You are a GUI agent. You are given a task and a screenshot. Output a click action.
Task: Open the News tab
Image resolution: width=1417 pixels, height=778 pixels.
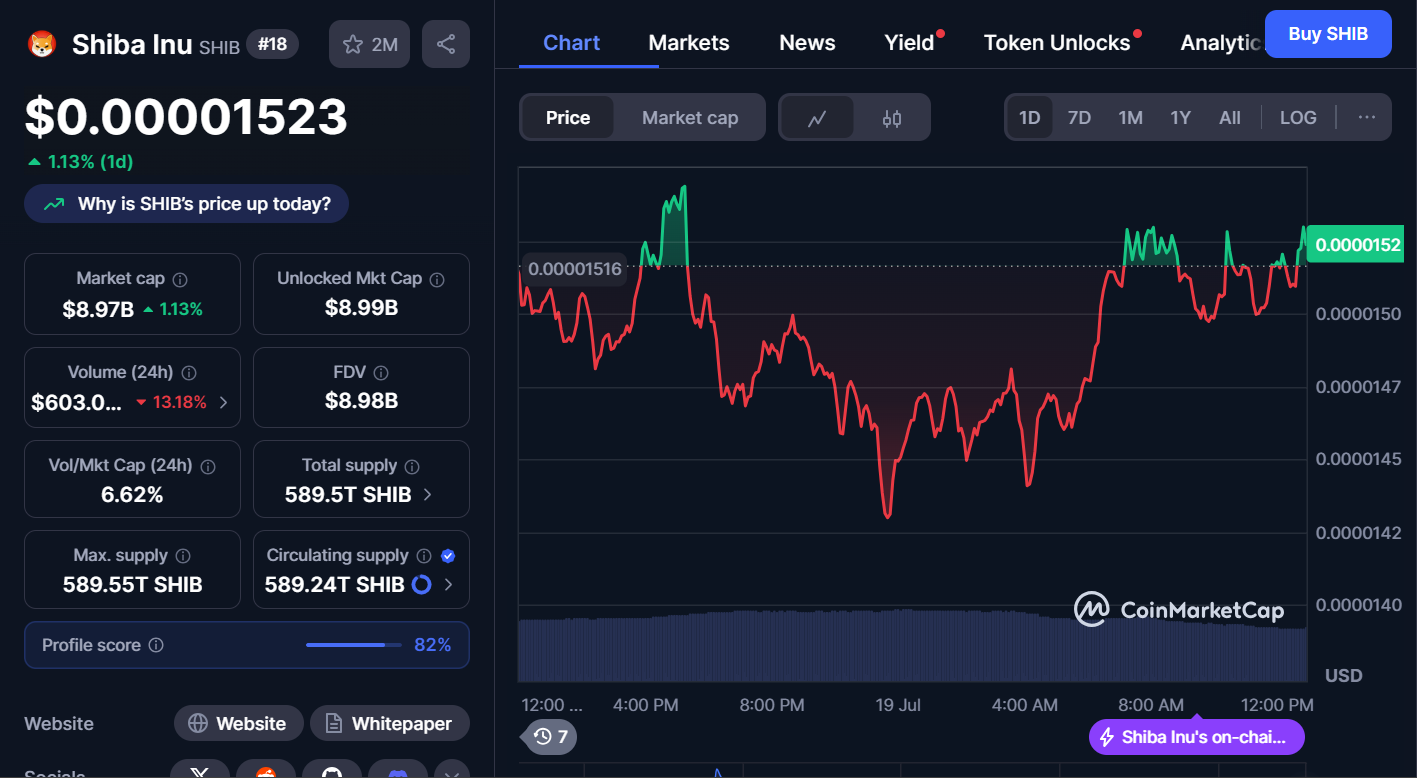click(807, 43)
